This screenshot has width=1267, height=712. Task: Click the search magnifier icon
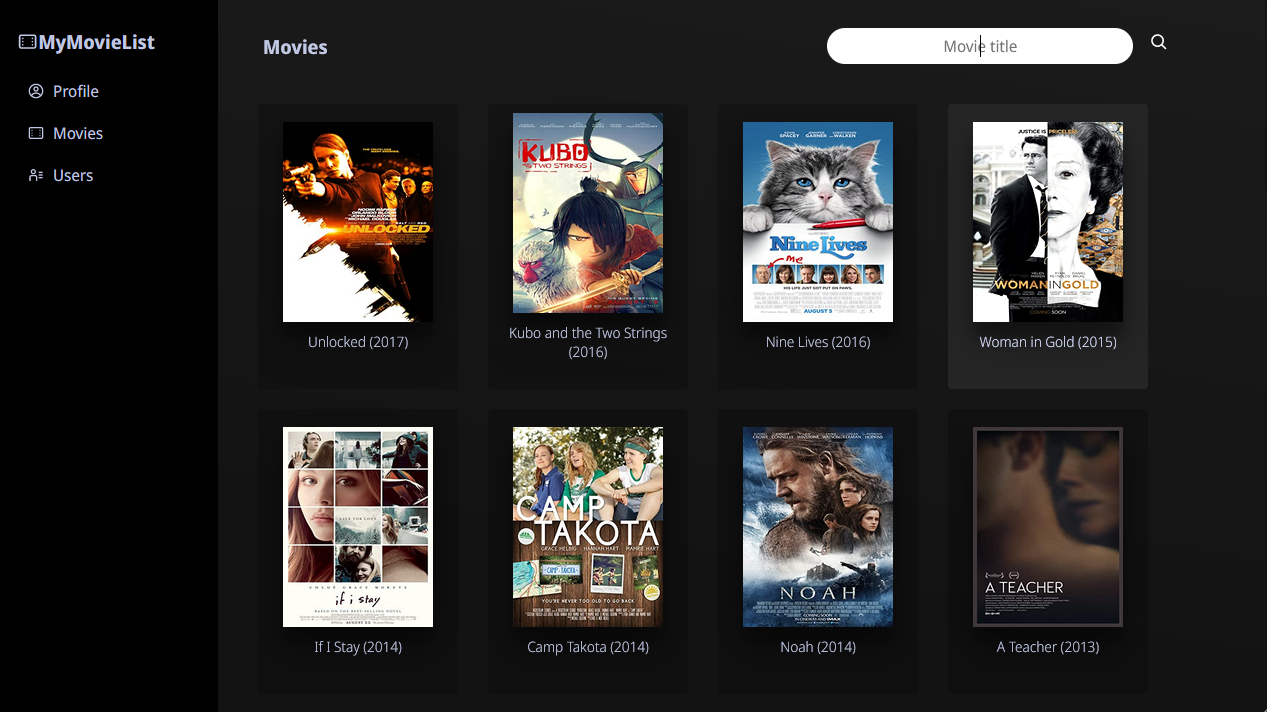[1159, 42]
